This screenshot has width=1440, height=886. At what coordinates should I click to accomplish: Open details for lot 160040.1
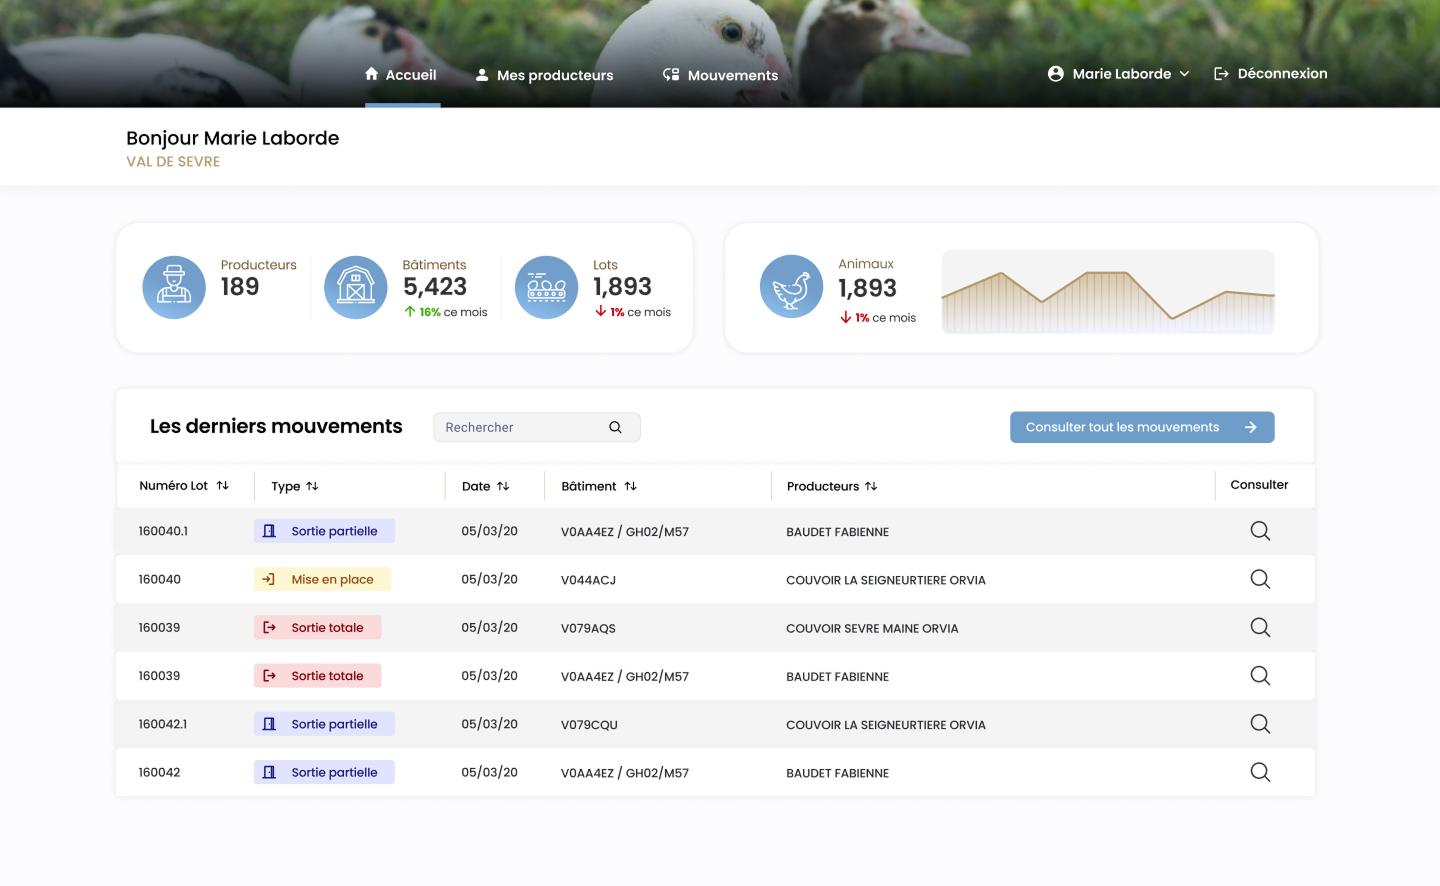(x=1260, y=531)
